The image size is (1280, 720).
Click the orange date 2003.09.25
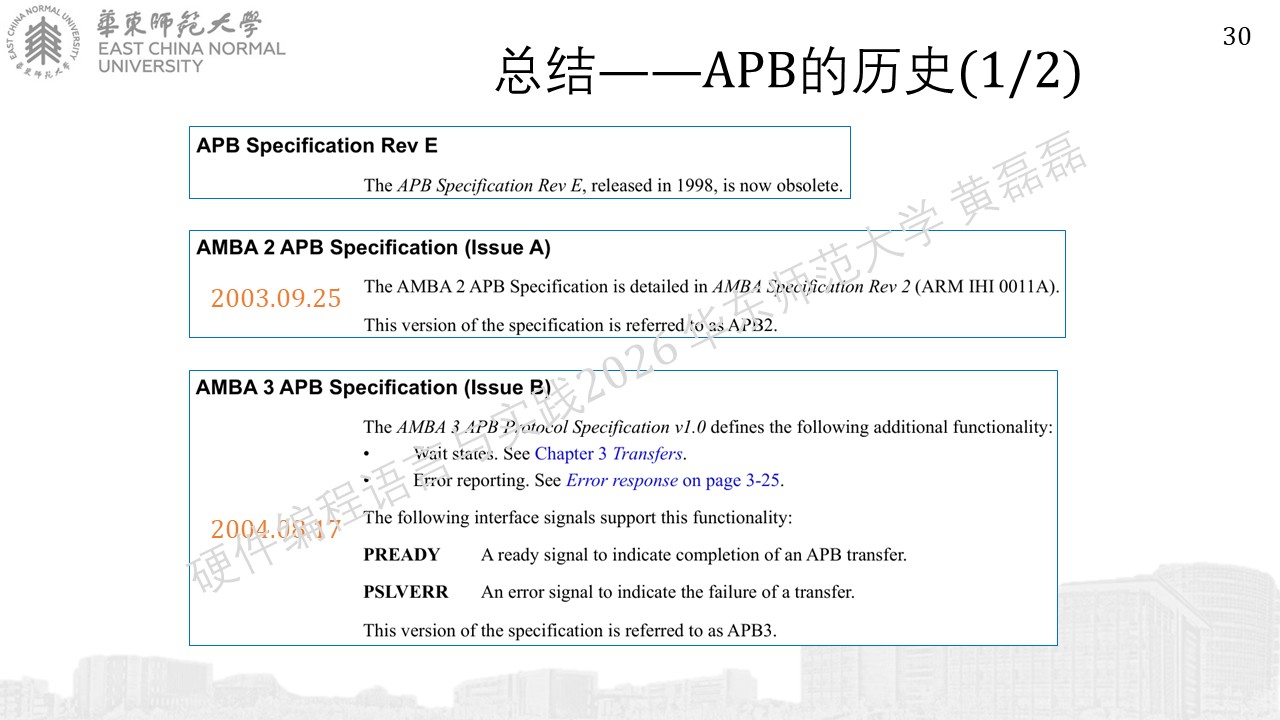(x=275, y=298)
